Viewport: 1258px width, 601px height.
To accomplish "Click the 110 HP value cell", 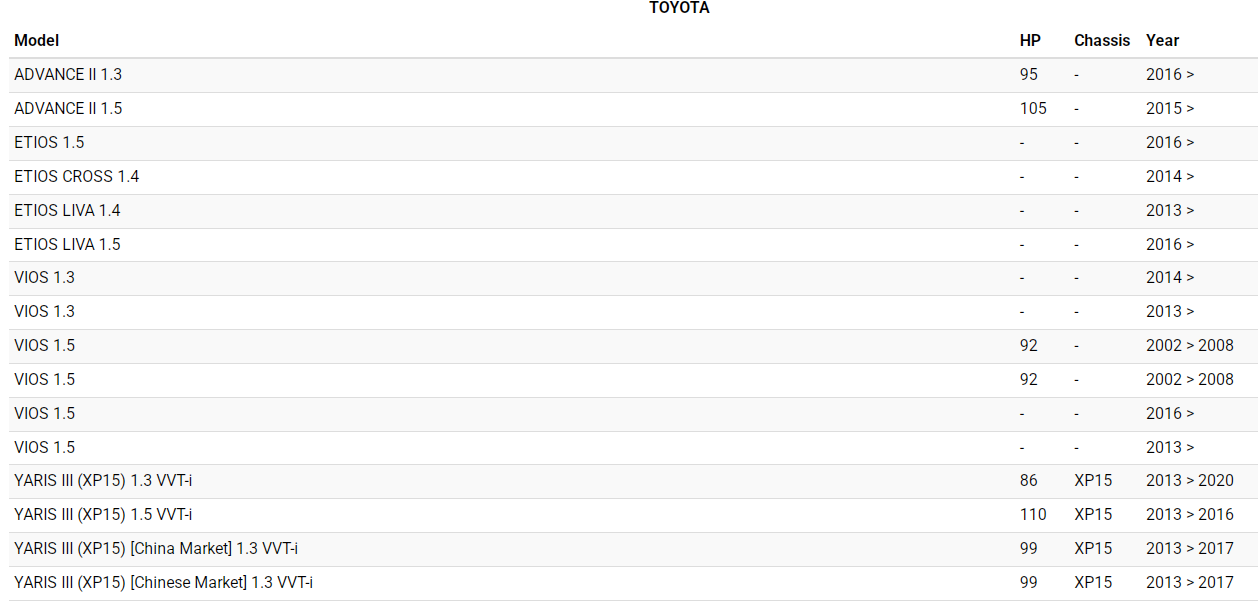I will click(1033, 515).
